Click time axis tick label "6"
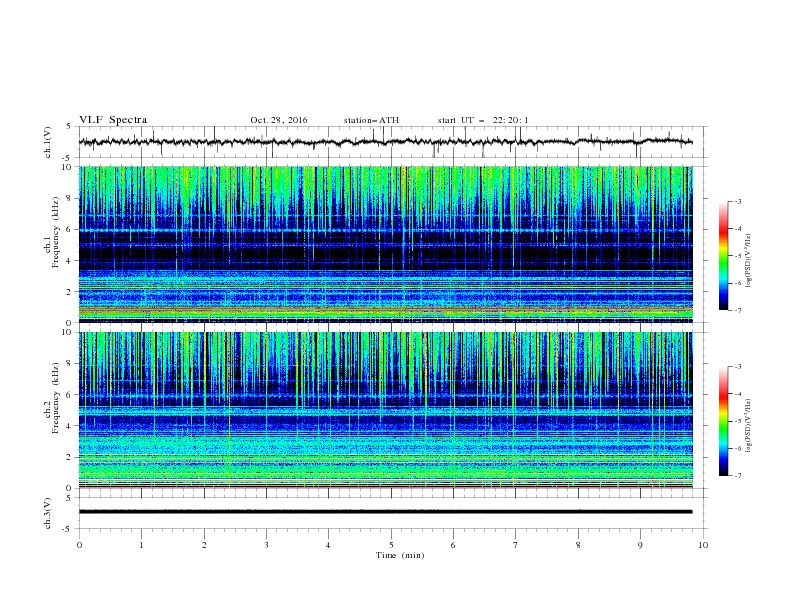 [453, 545]
